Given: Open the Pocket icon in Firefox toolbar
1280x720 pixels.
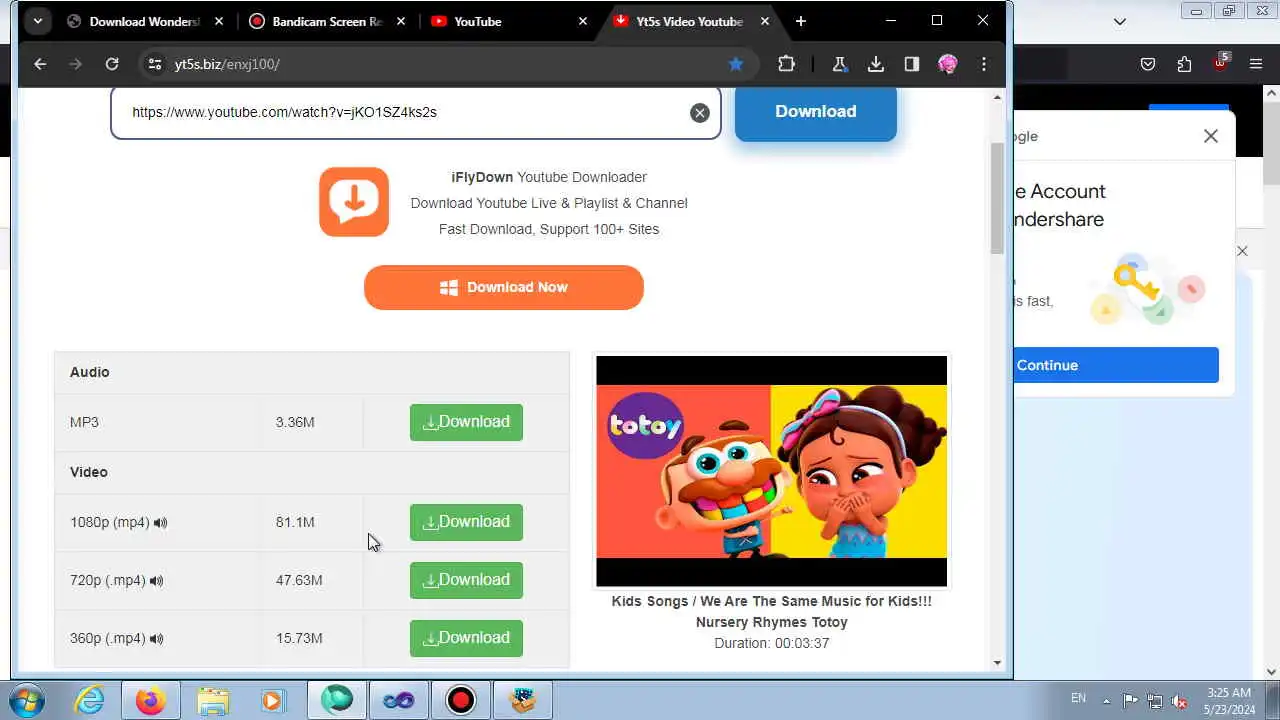Looking at the screenshot, I should click(1148, 64).
